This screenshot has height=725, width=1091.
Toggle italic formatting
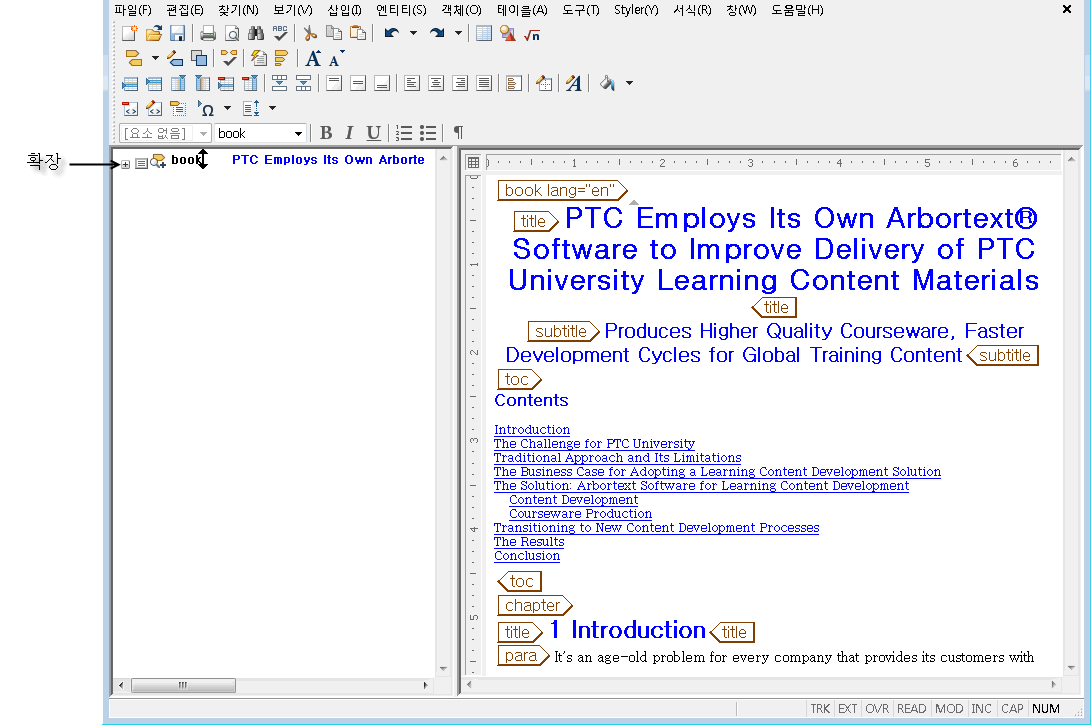349,133
